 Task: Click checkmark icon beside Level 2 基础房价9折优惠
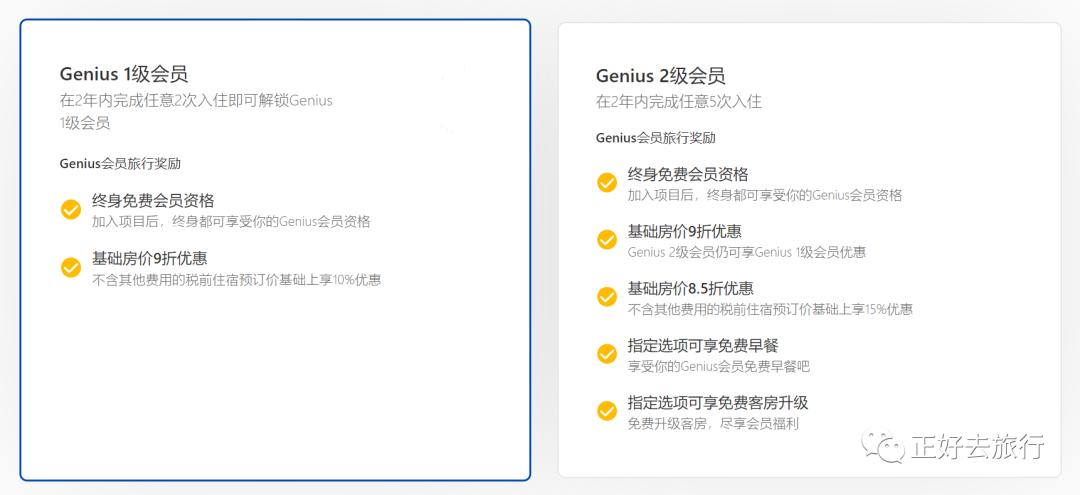coord(607,240)
